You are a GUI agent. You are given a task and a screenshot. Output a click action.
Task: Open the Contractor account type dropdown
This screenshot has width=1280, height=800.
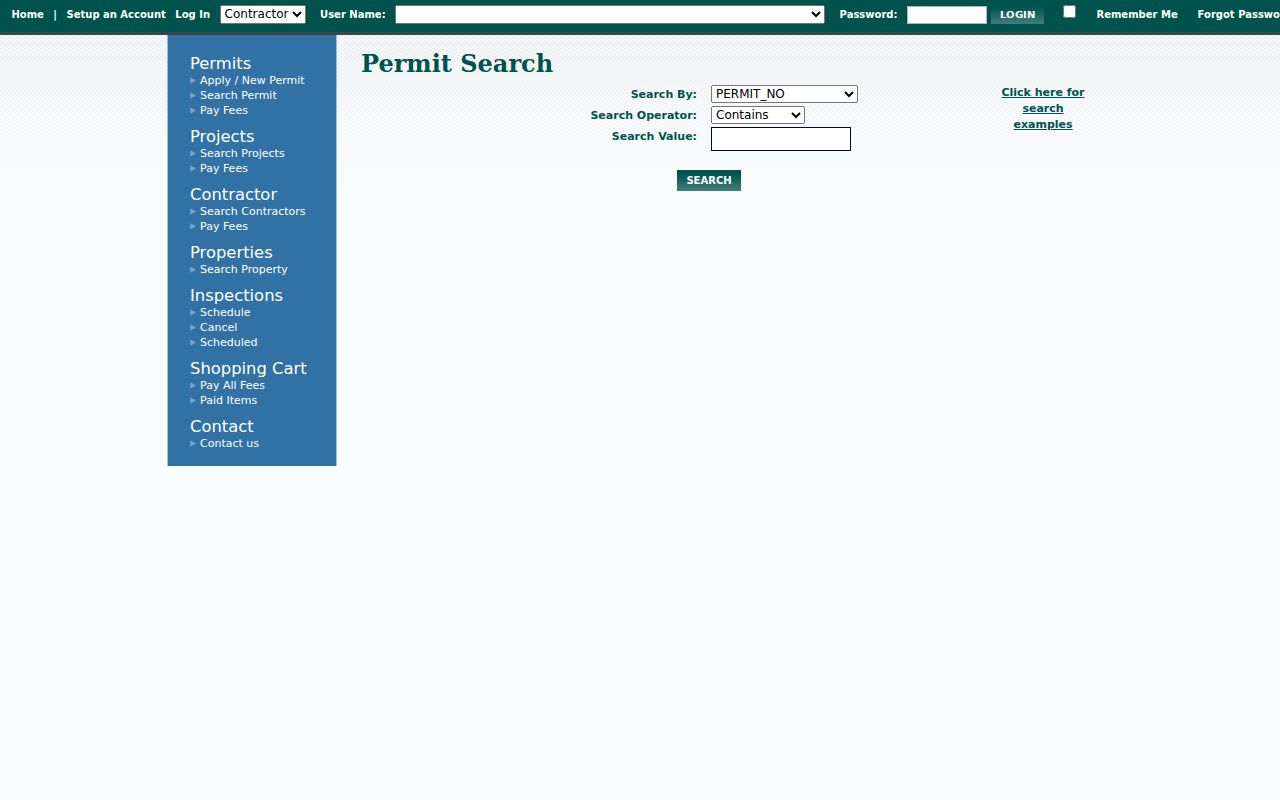click(x=263, y=14)
